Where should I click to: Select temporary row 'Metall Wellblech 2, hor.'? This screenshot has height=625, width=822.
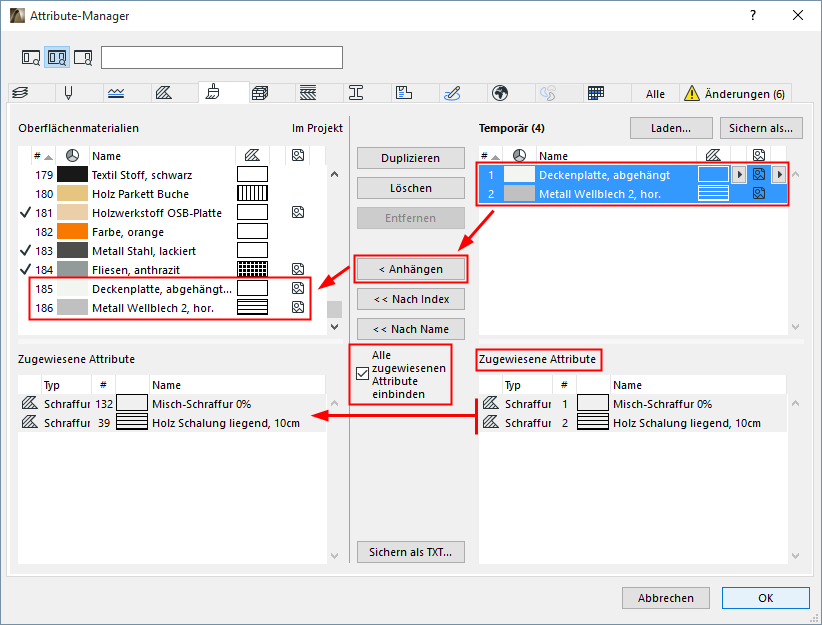632,193
